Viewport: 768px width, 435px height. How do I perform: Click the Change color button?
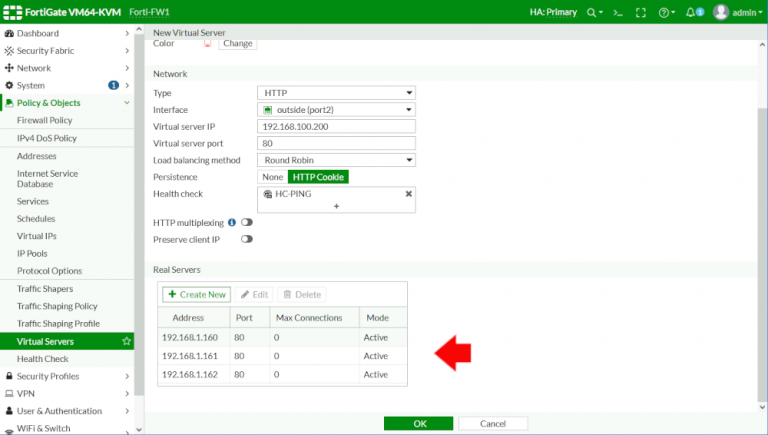(x=238, y=43)
